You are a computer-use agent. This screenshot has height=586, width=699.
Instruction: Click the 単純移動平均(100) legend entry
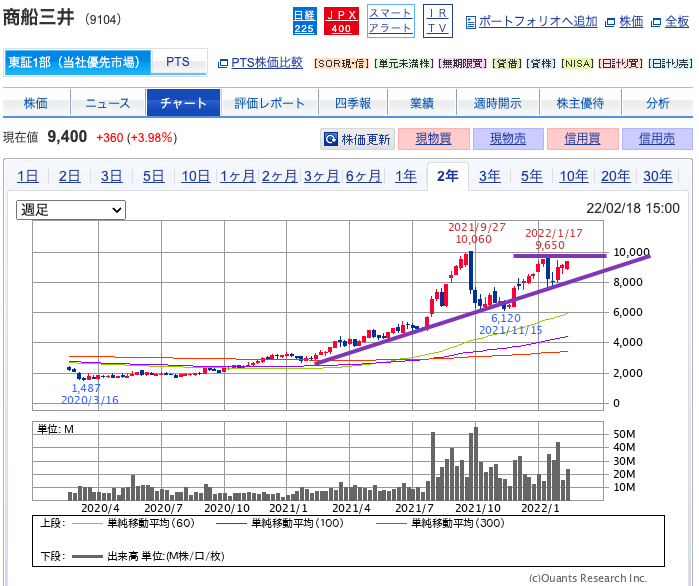[280, 523]
